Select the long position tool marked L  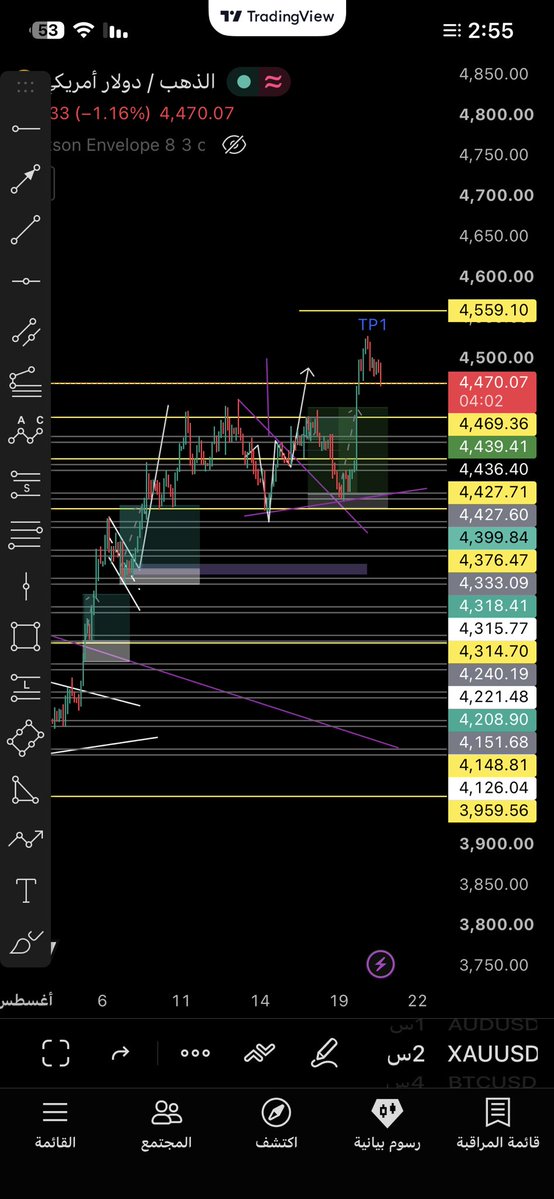point(25,687)
